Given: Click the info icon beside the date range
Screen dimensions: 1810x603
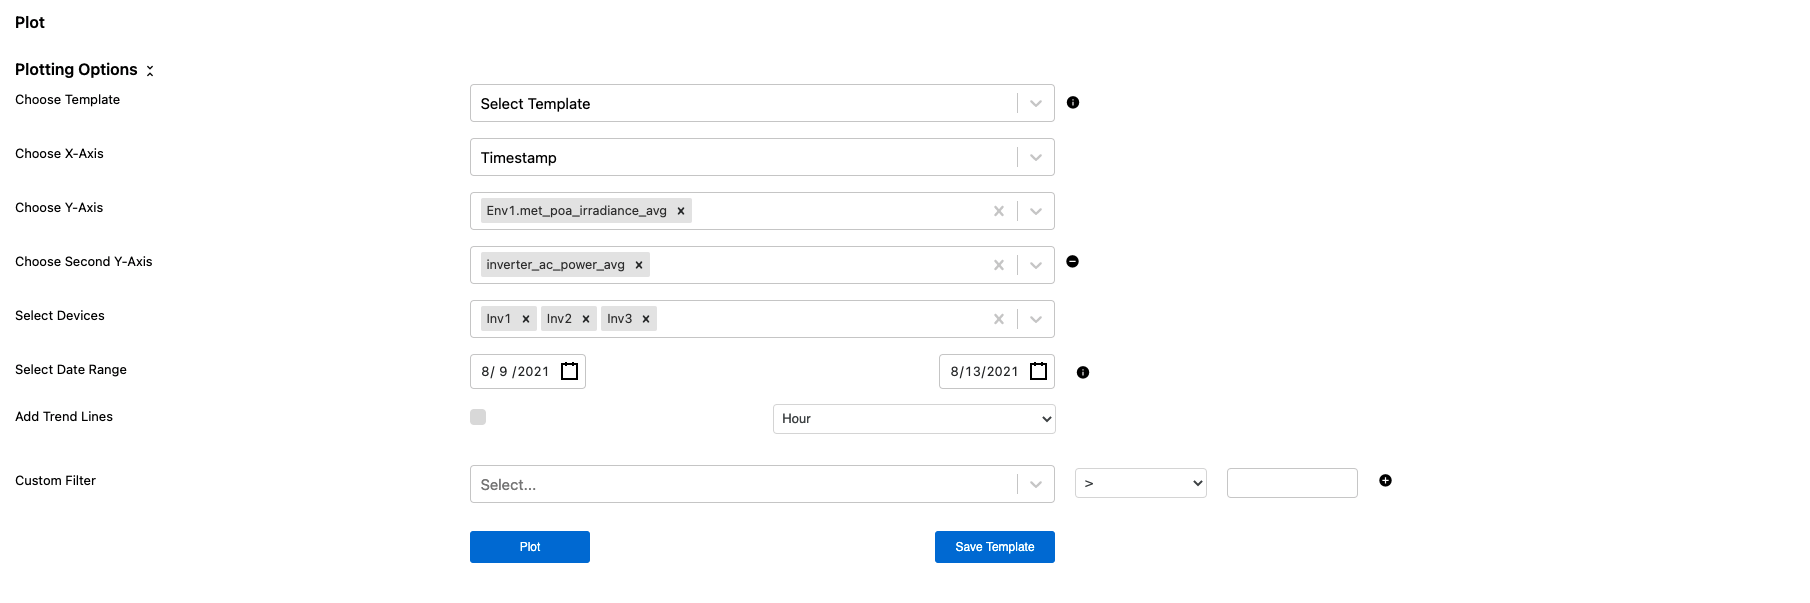Looking at the screenshot, I should click(1083, 372).
